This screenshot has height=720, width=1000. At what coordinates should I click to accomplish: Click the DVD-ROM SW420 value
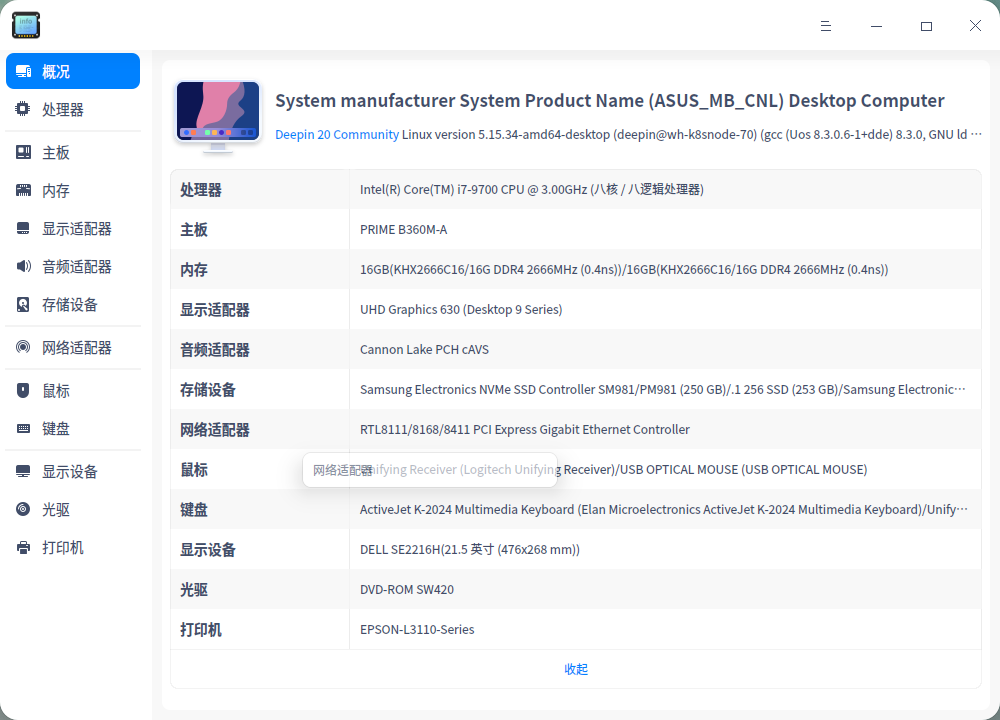coord(407,590)
